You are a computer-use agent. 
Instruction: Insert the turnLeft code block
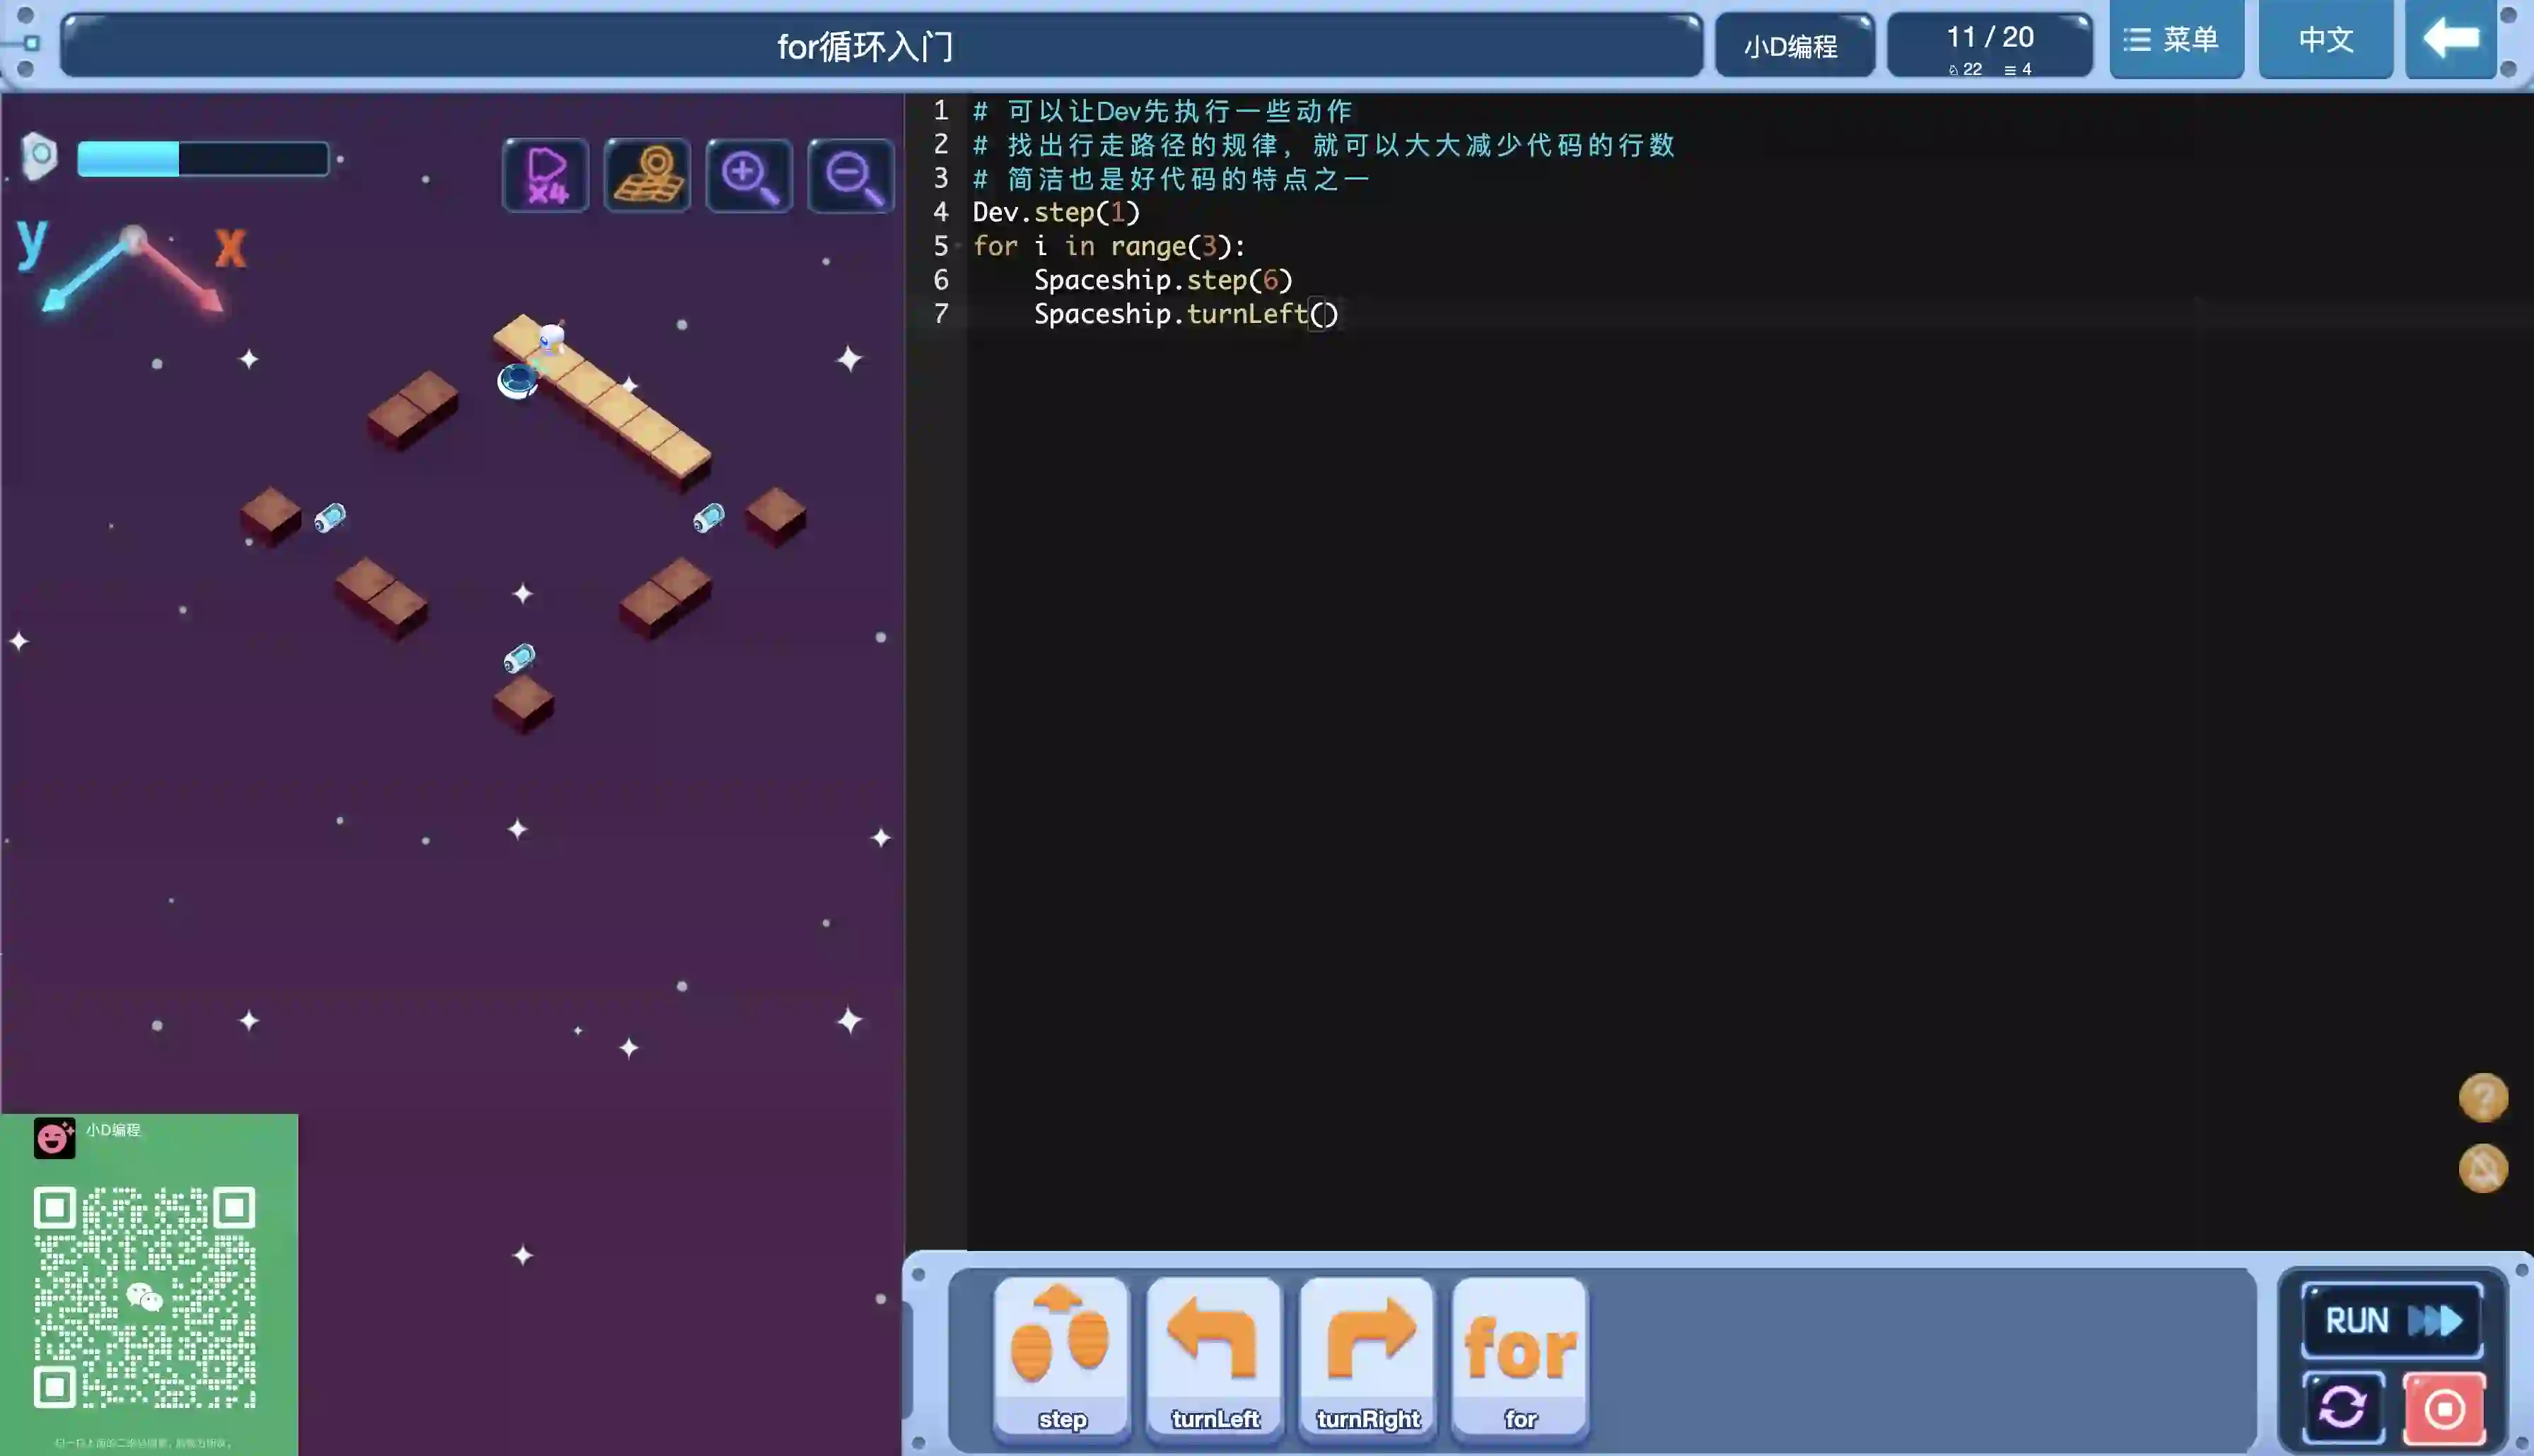pos(1214,1358)
